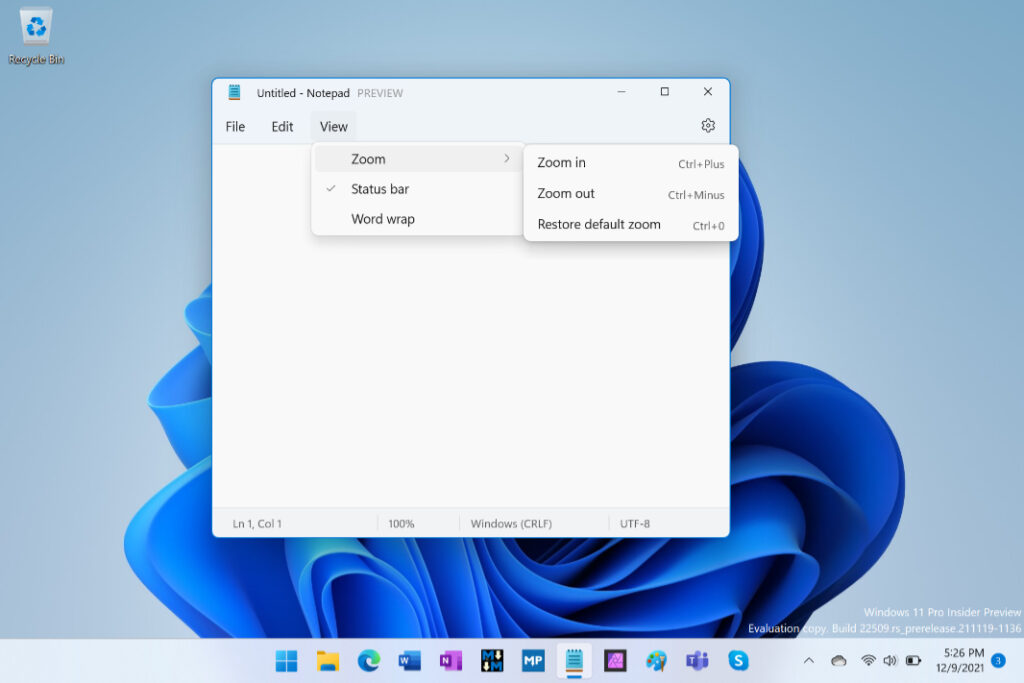This screenshot has height=683, width=1024.
Task: Enable Word wrap in the View menu
Action: point(383,218)
